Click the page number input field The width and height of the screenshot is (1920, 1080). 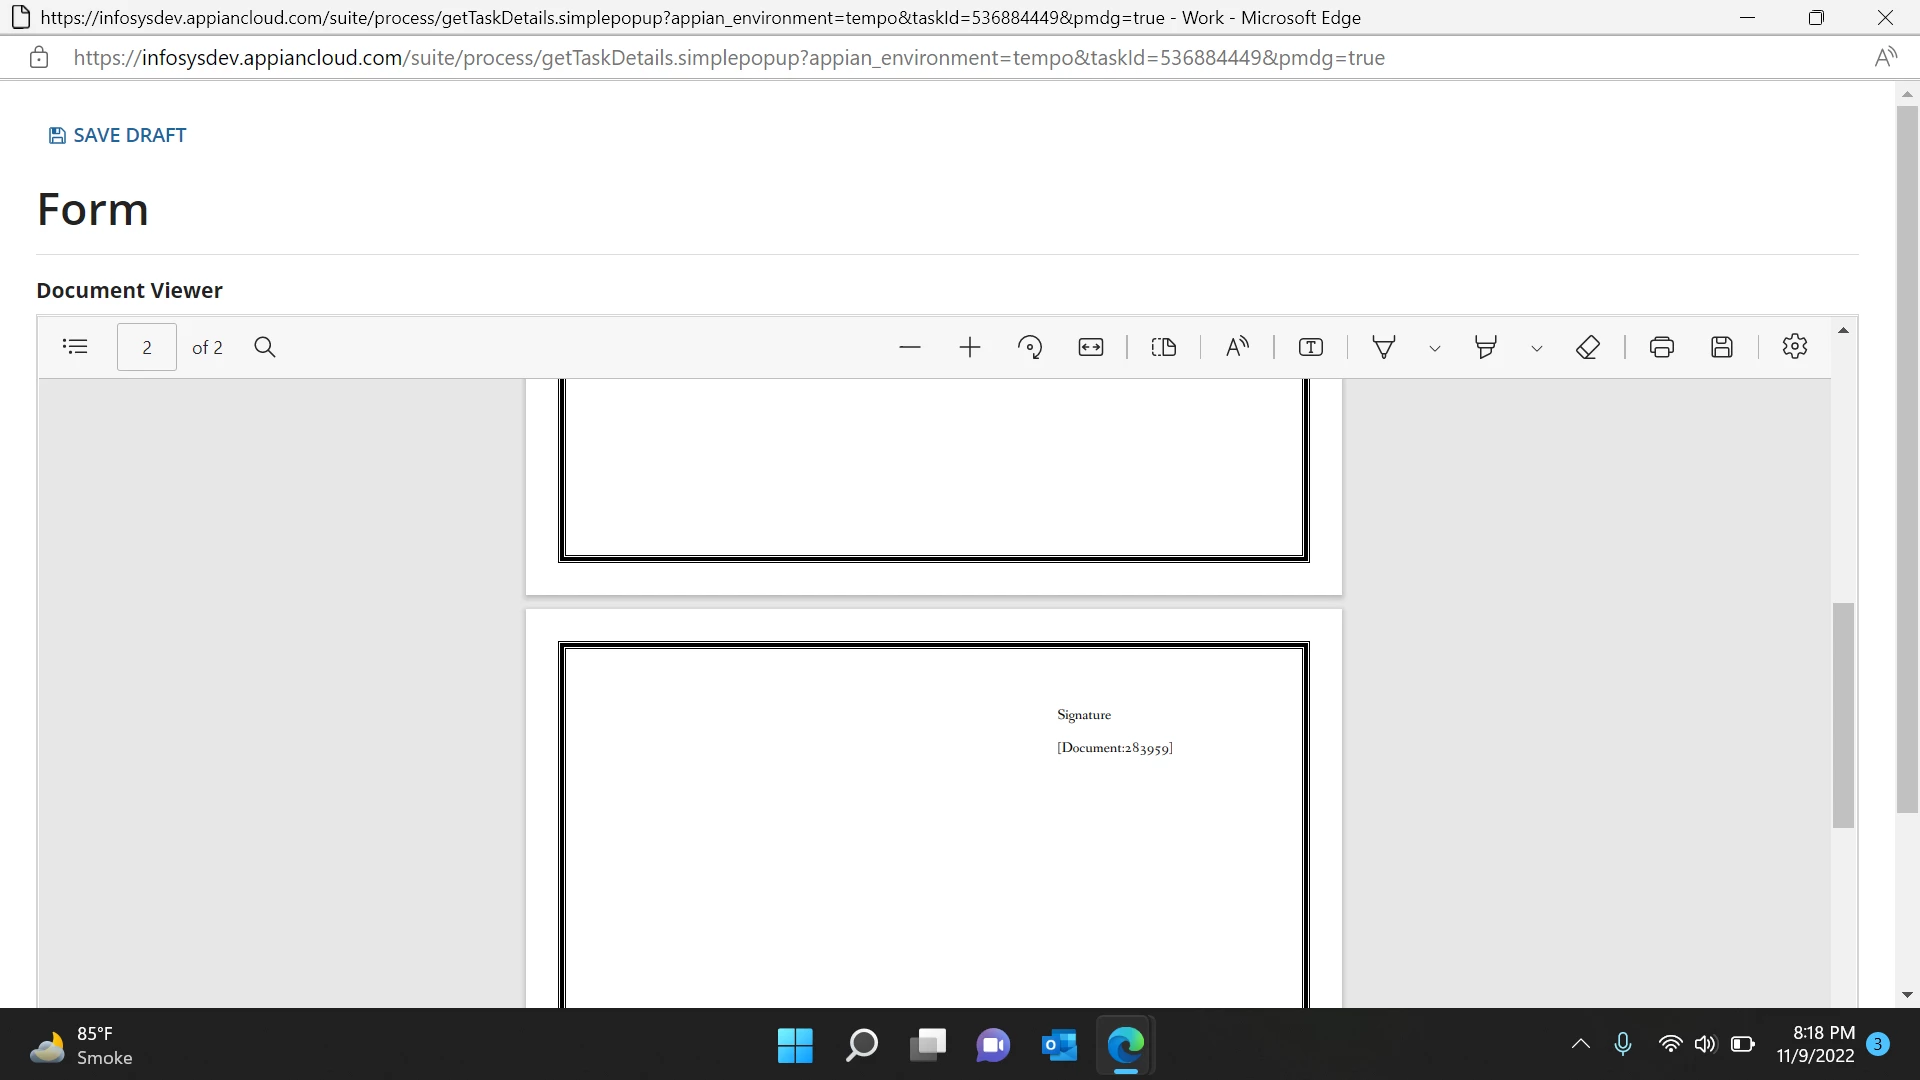(x=147, y=347)
